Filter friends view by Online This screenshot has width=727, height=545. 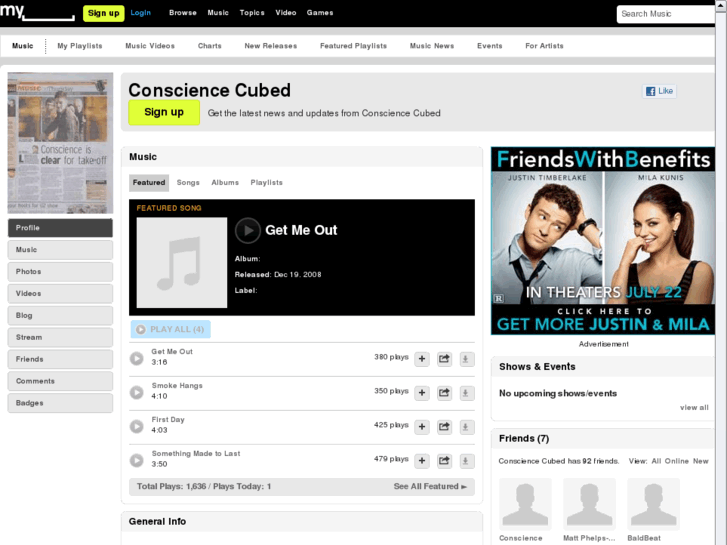676,461
